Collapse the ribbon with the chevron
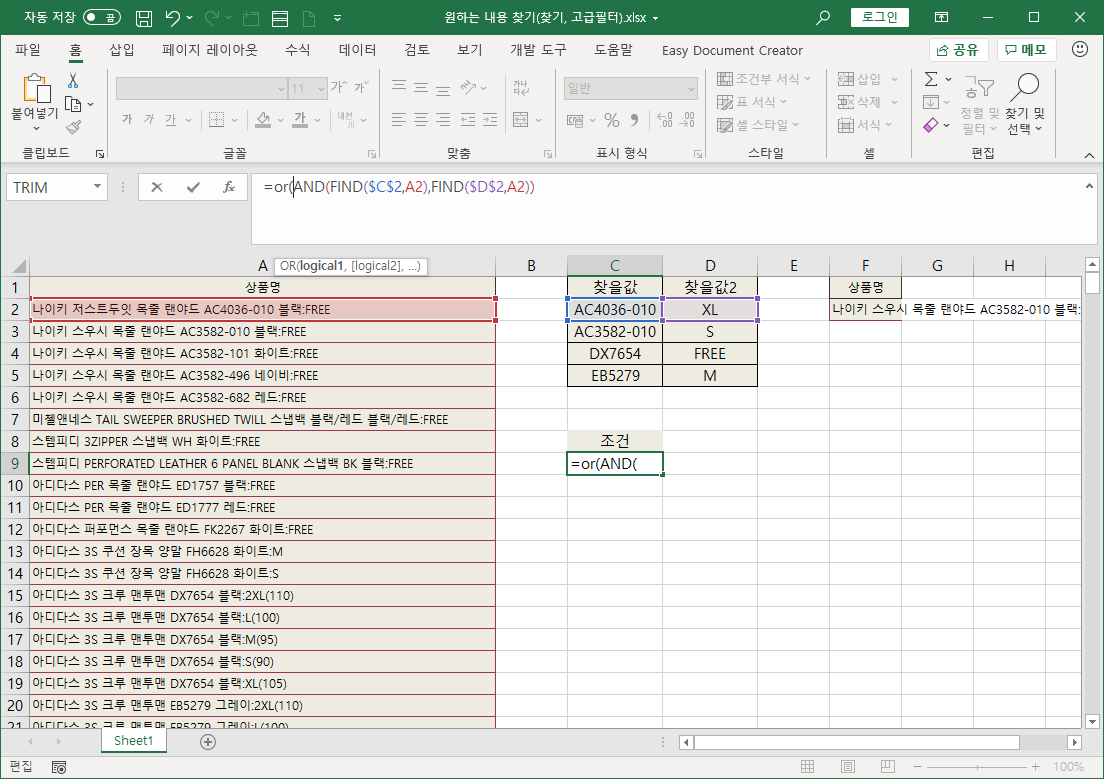1104x779 pixels. (x=1089, y=155)
